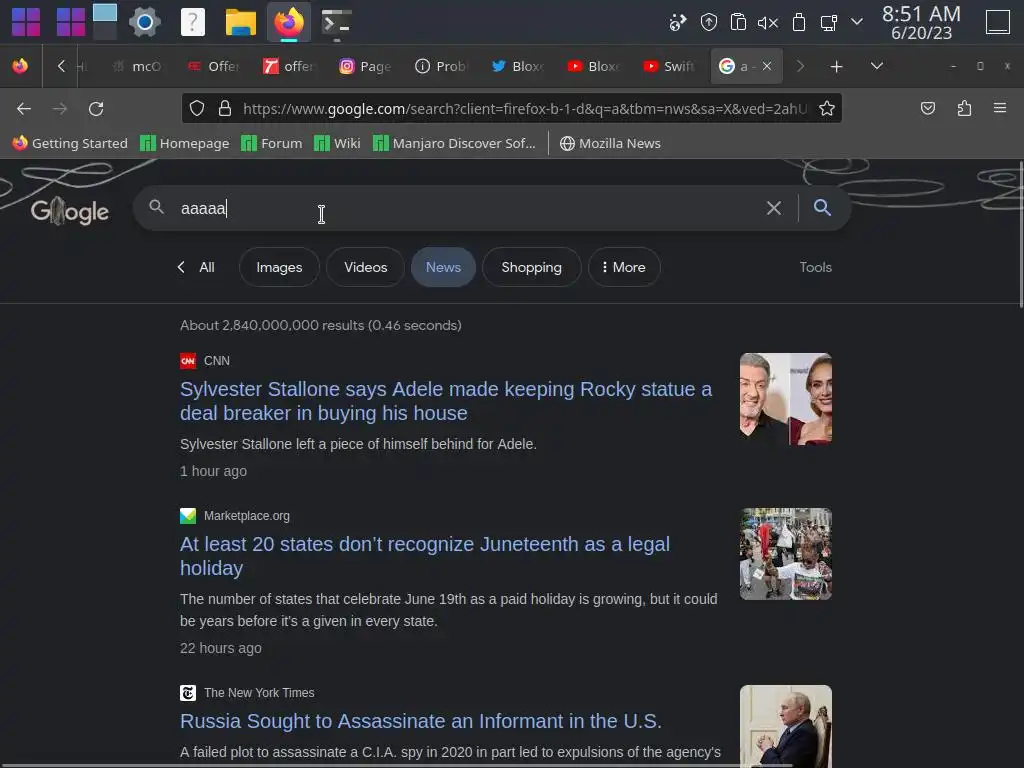The image size is (1024, 768).
Task: Open the Russia Informant article
Action: (421, 721)
